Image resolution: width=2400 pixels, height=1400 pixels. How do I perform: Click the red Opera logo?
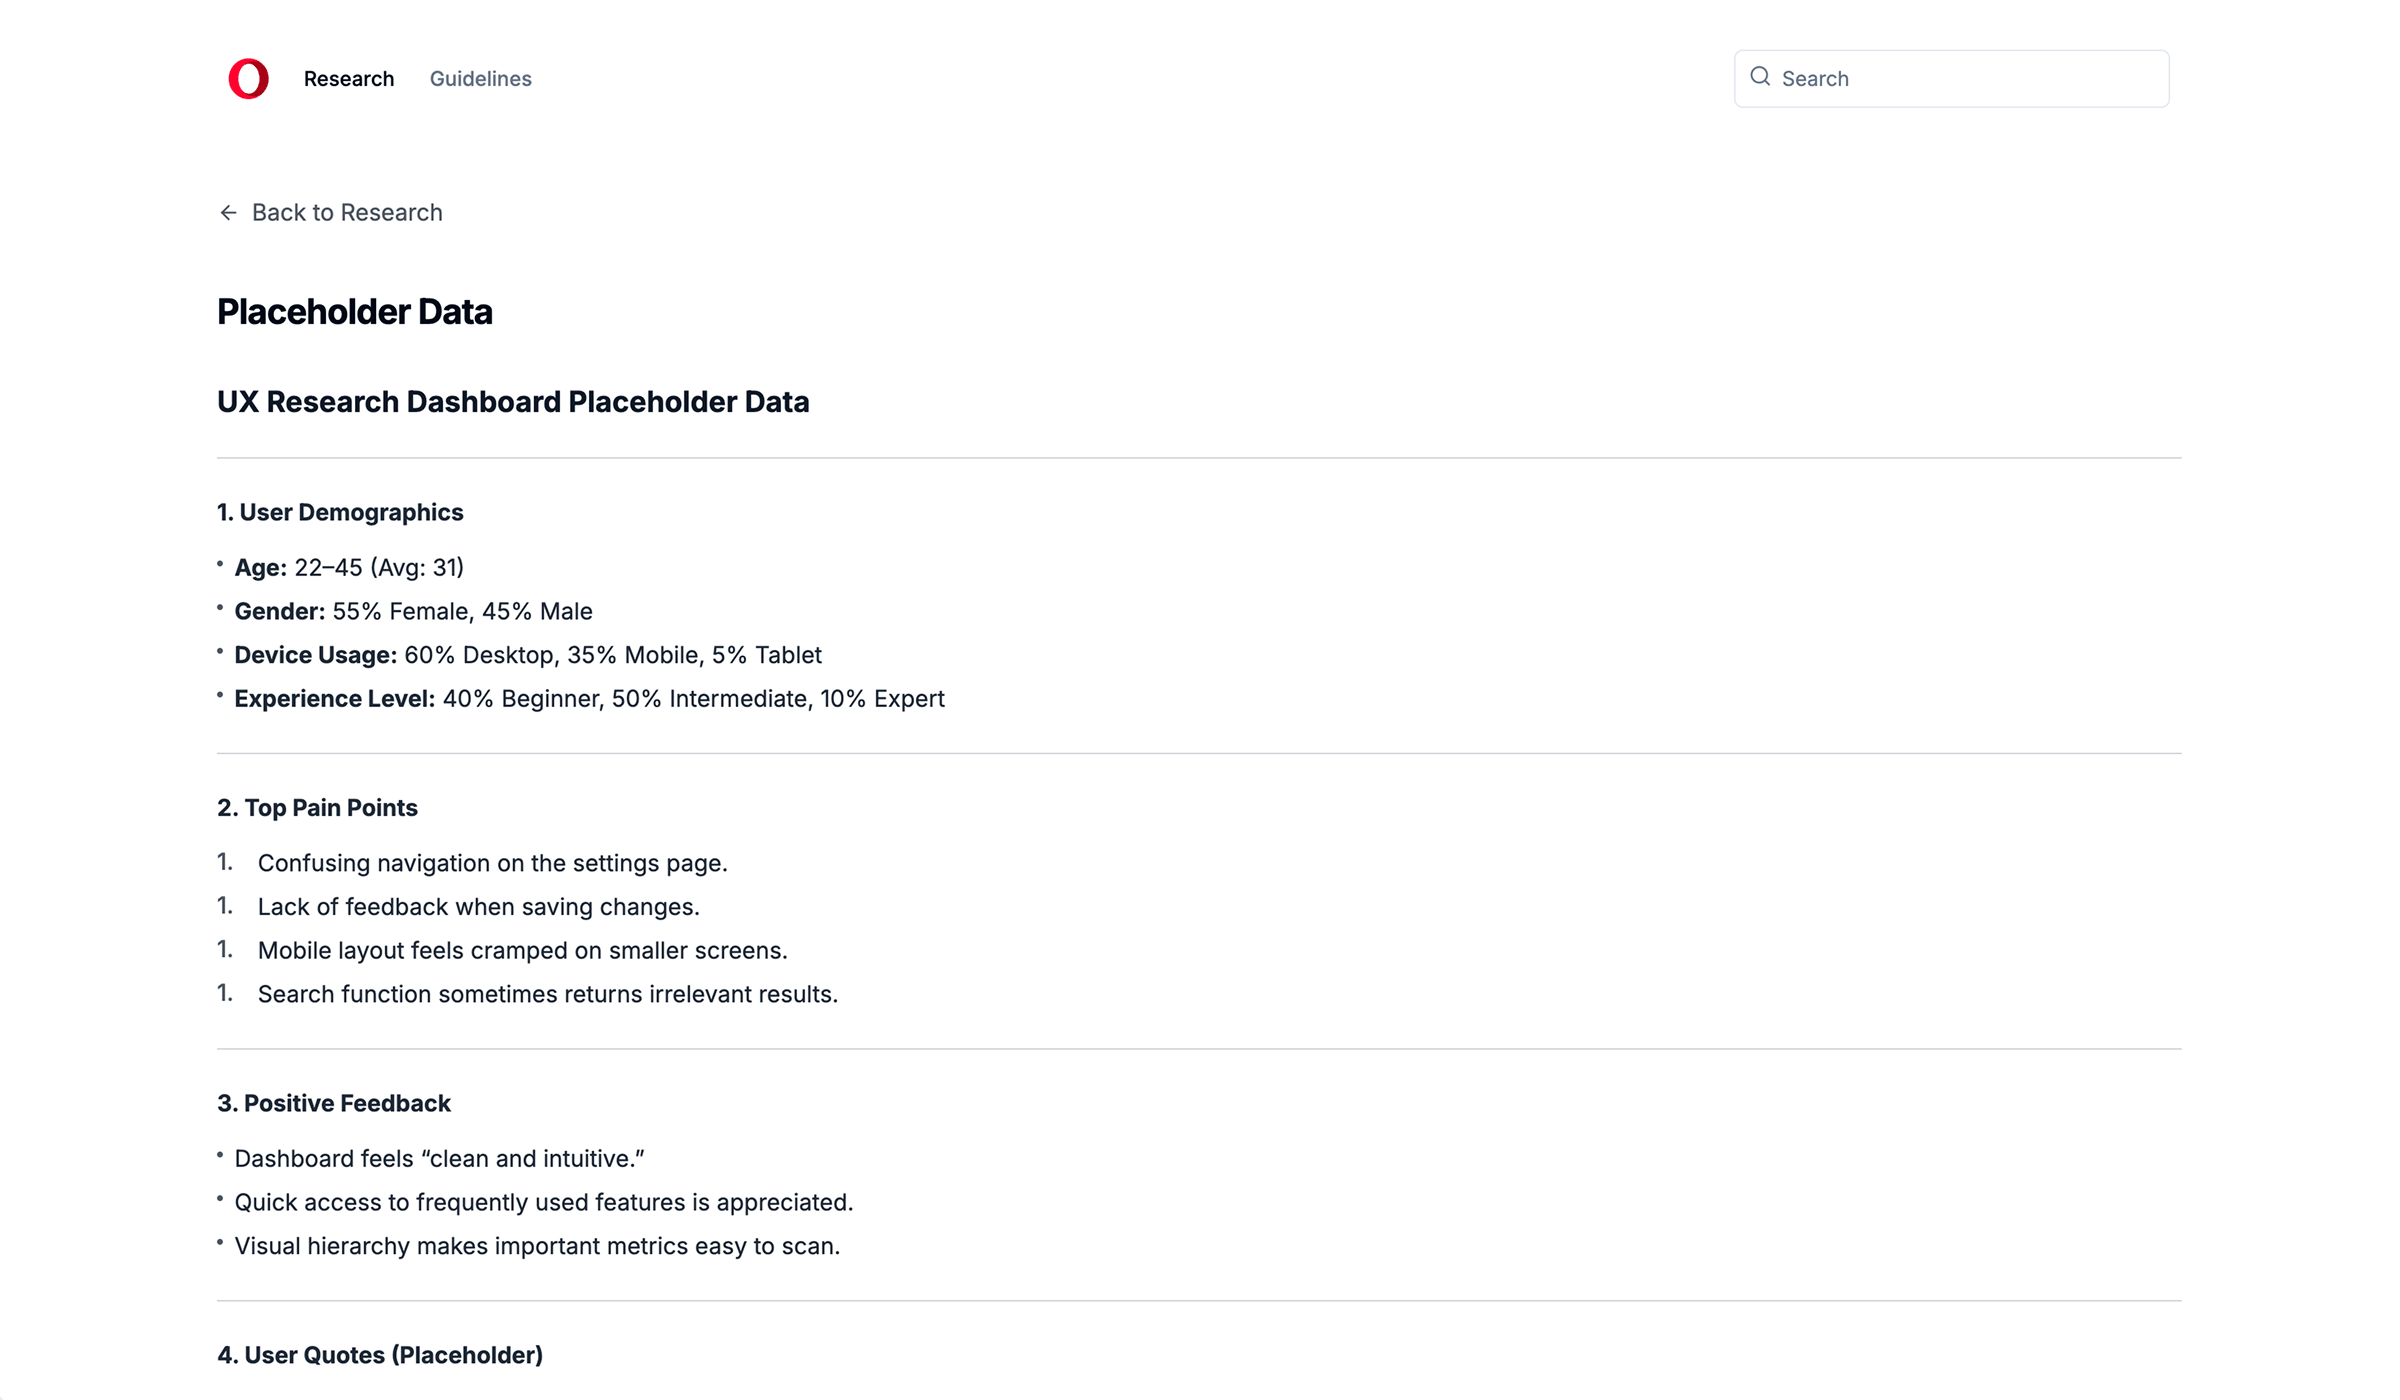[248, 78]
